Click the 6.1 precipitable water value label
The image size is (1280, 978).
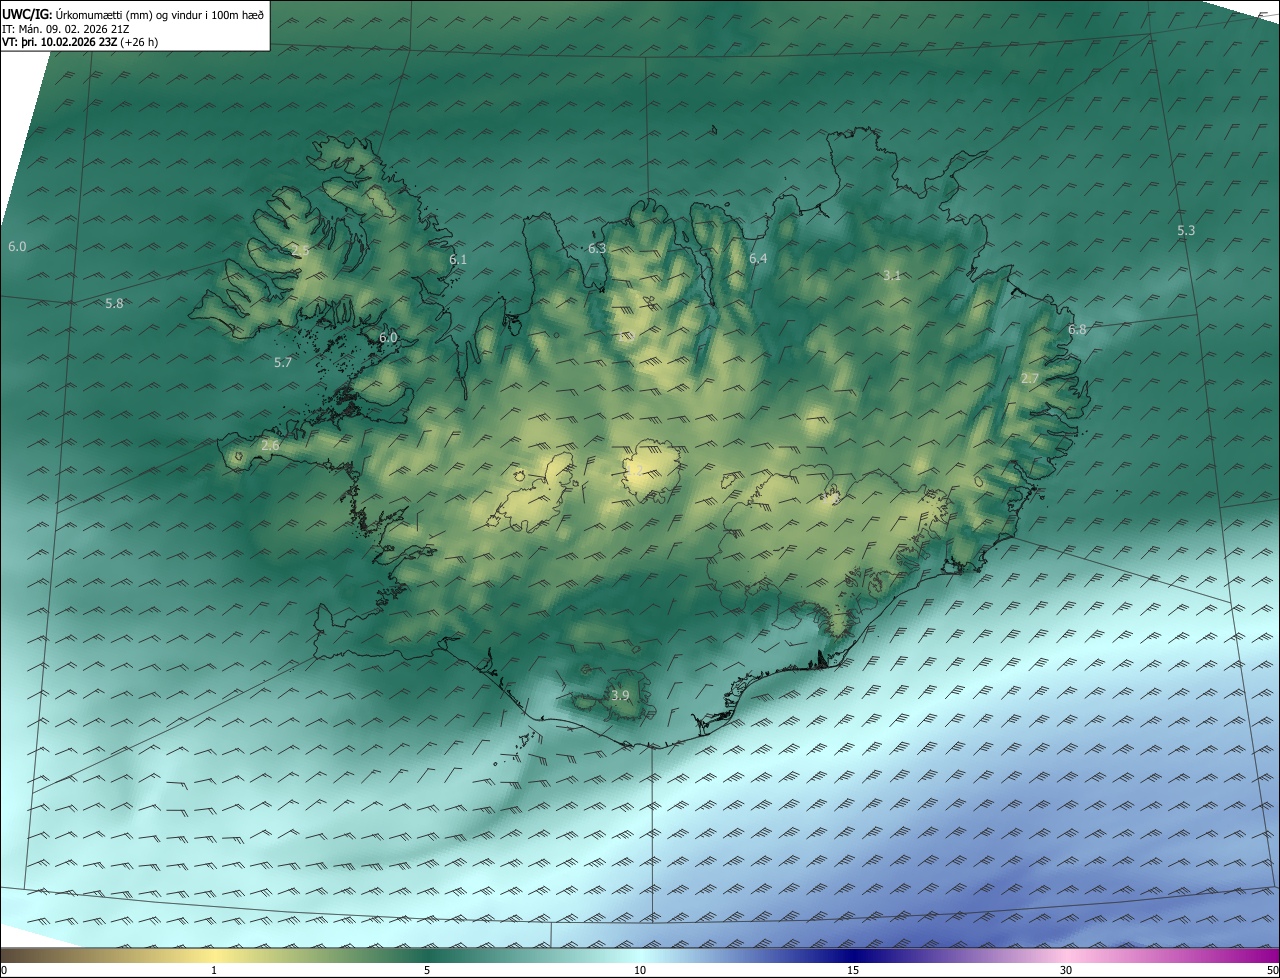458,259
